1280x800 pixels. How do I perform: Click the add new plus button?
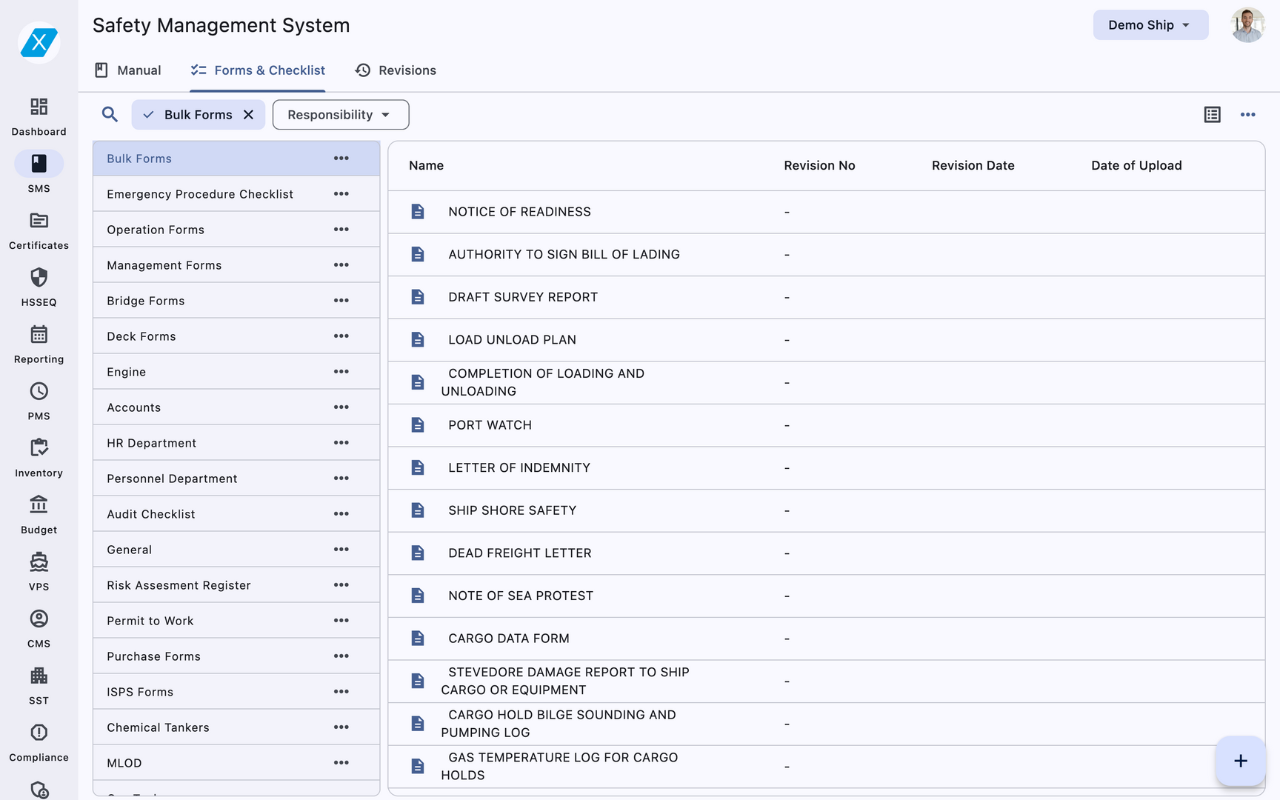point(1240,761)
